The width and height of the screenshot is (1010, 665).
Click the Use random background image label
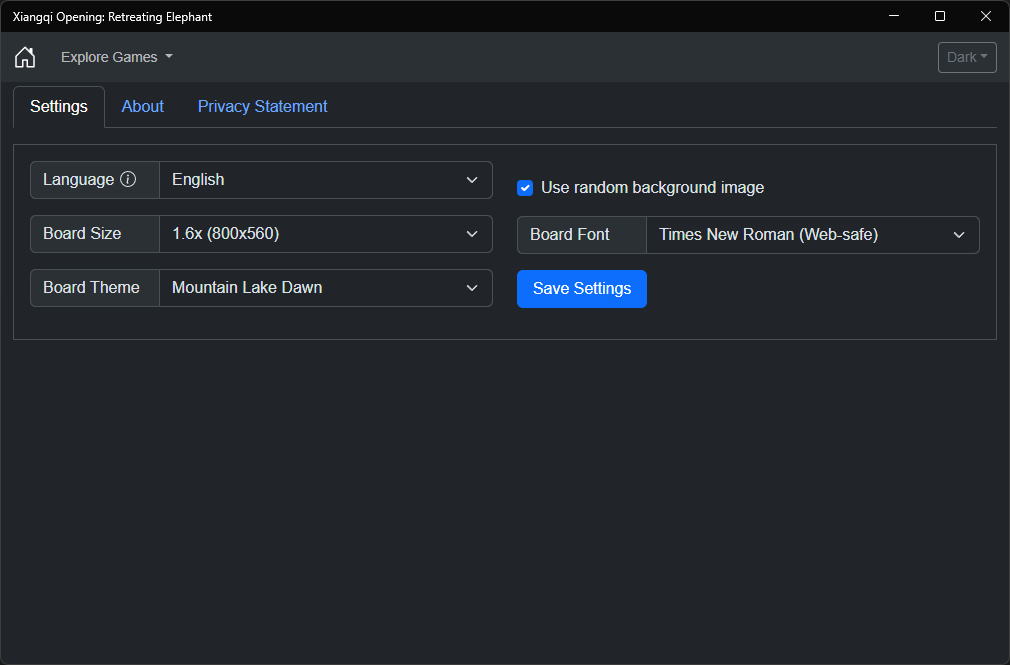(652, 188)
